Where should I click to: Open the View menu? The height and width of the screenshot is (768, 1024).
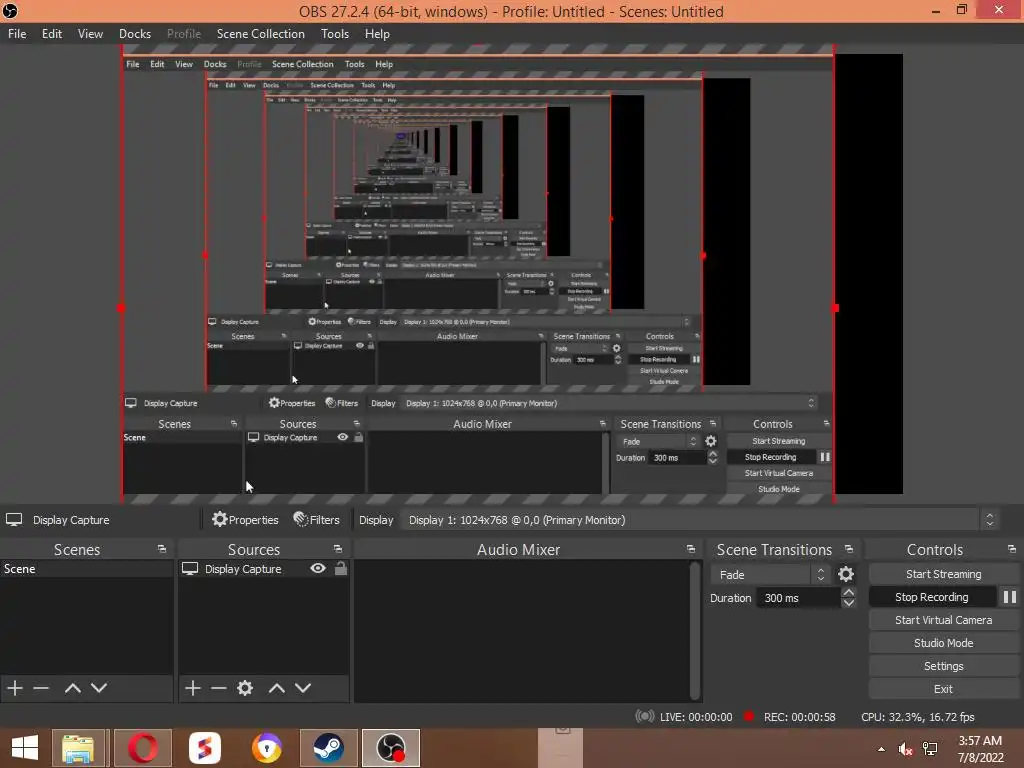pos(90,33)
